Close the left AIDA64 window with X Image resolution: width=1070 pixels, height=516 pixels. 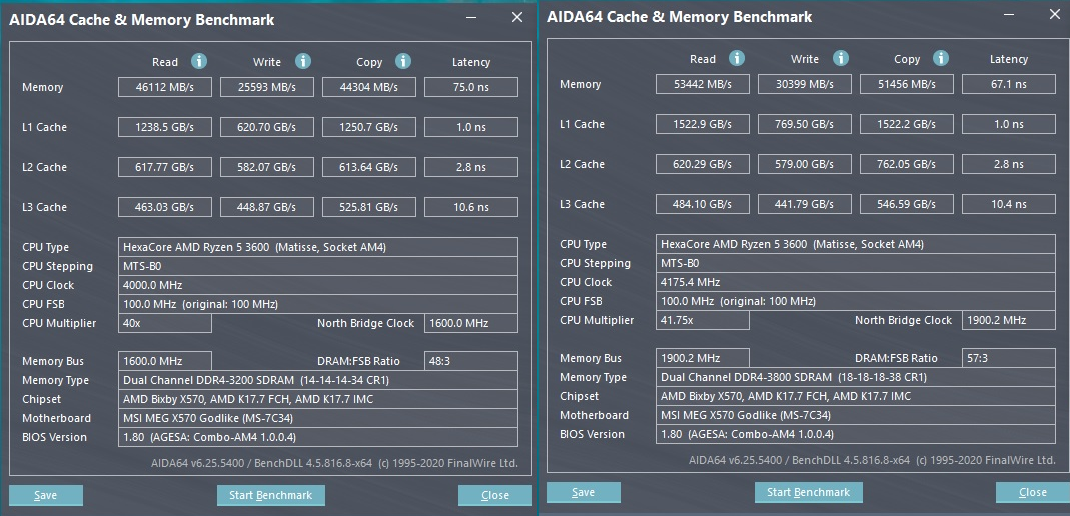coord(517,18)
